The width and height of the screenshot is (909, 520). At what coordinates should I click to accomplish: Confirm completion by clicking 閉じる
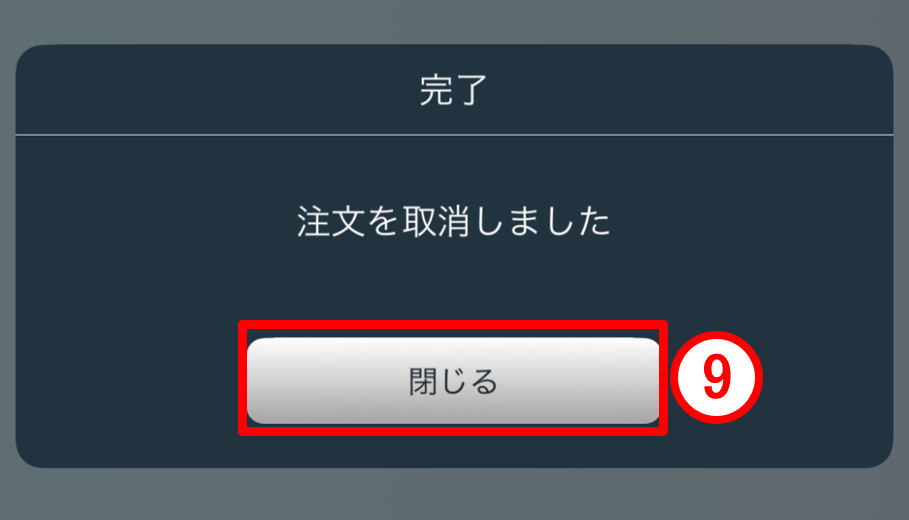(453, 380)
